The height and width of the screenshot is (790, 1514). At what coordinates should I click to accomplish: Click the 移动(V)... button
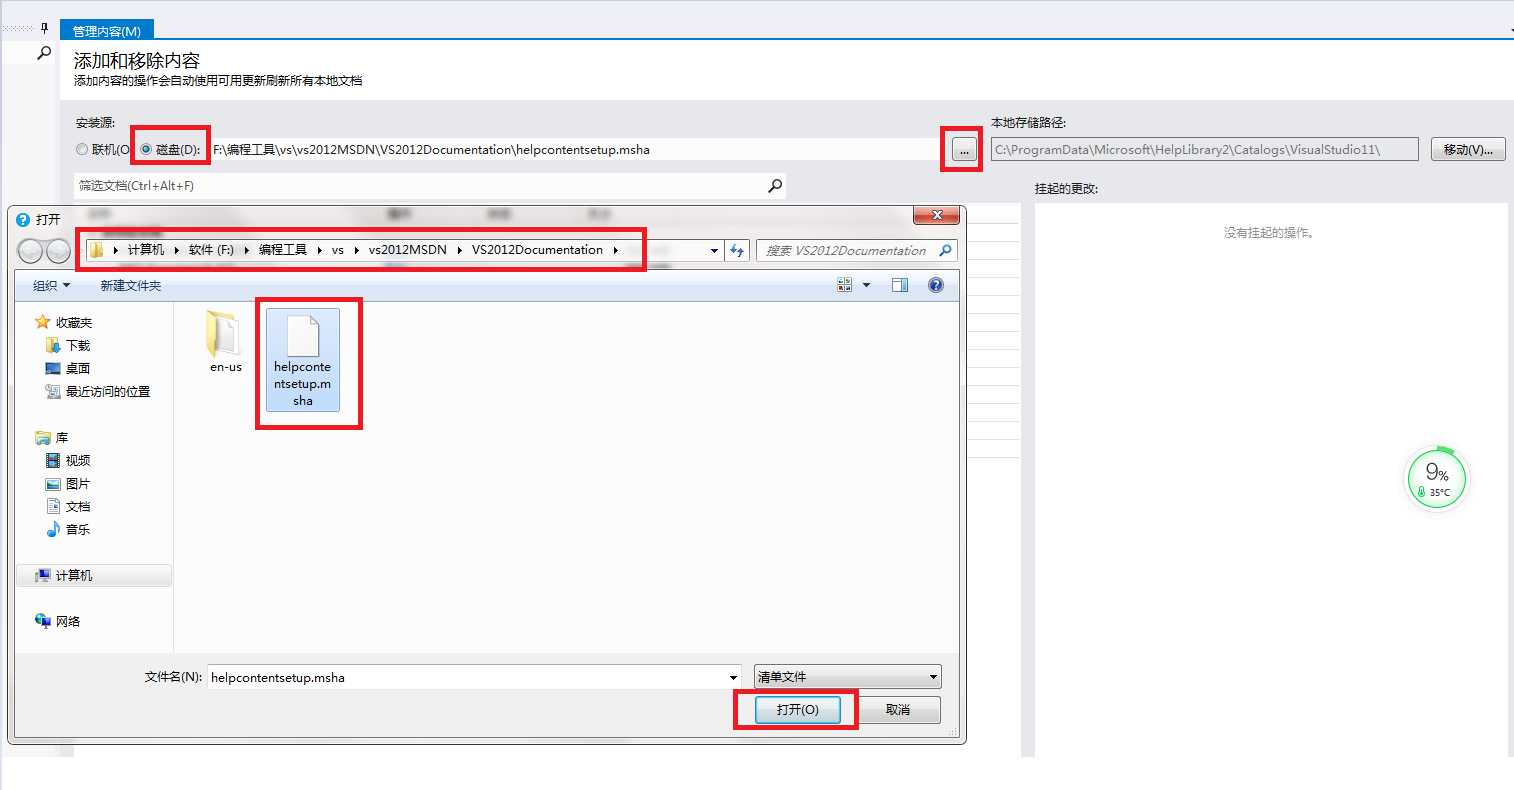pyautogui.click(x=1467, y=150)
